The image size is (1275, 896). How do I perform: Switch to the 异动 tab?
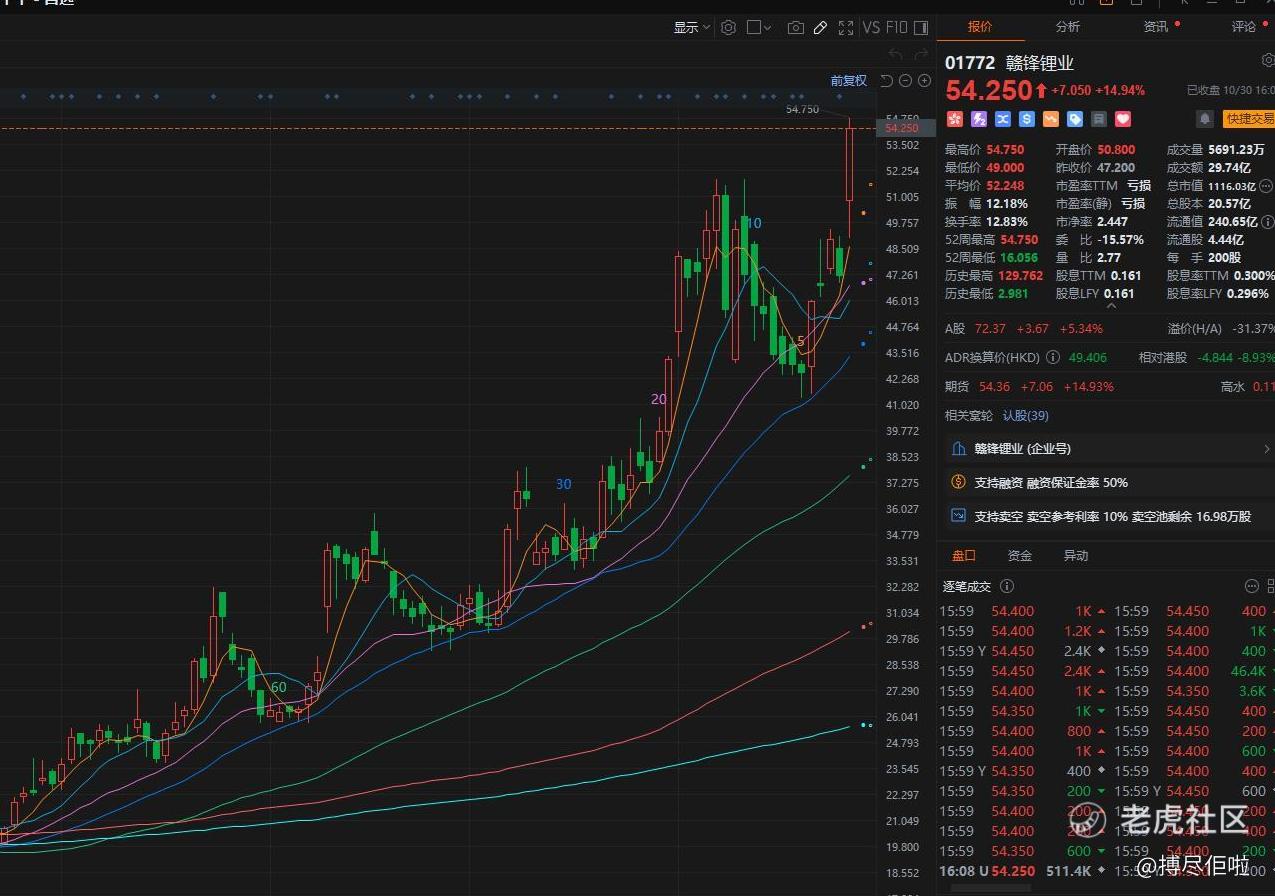(x=1075, y=555)
